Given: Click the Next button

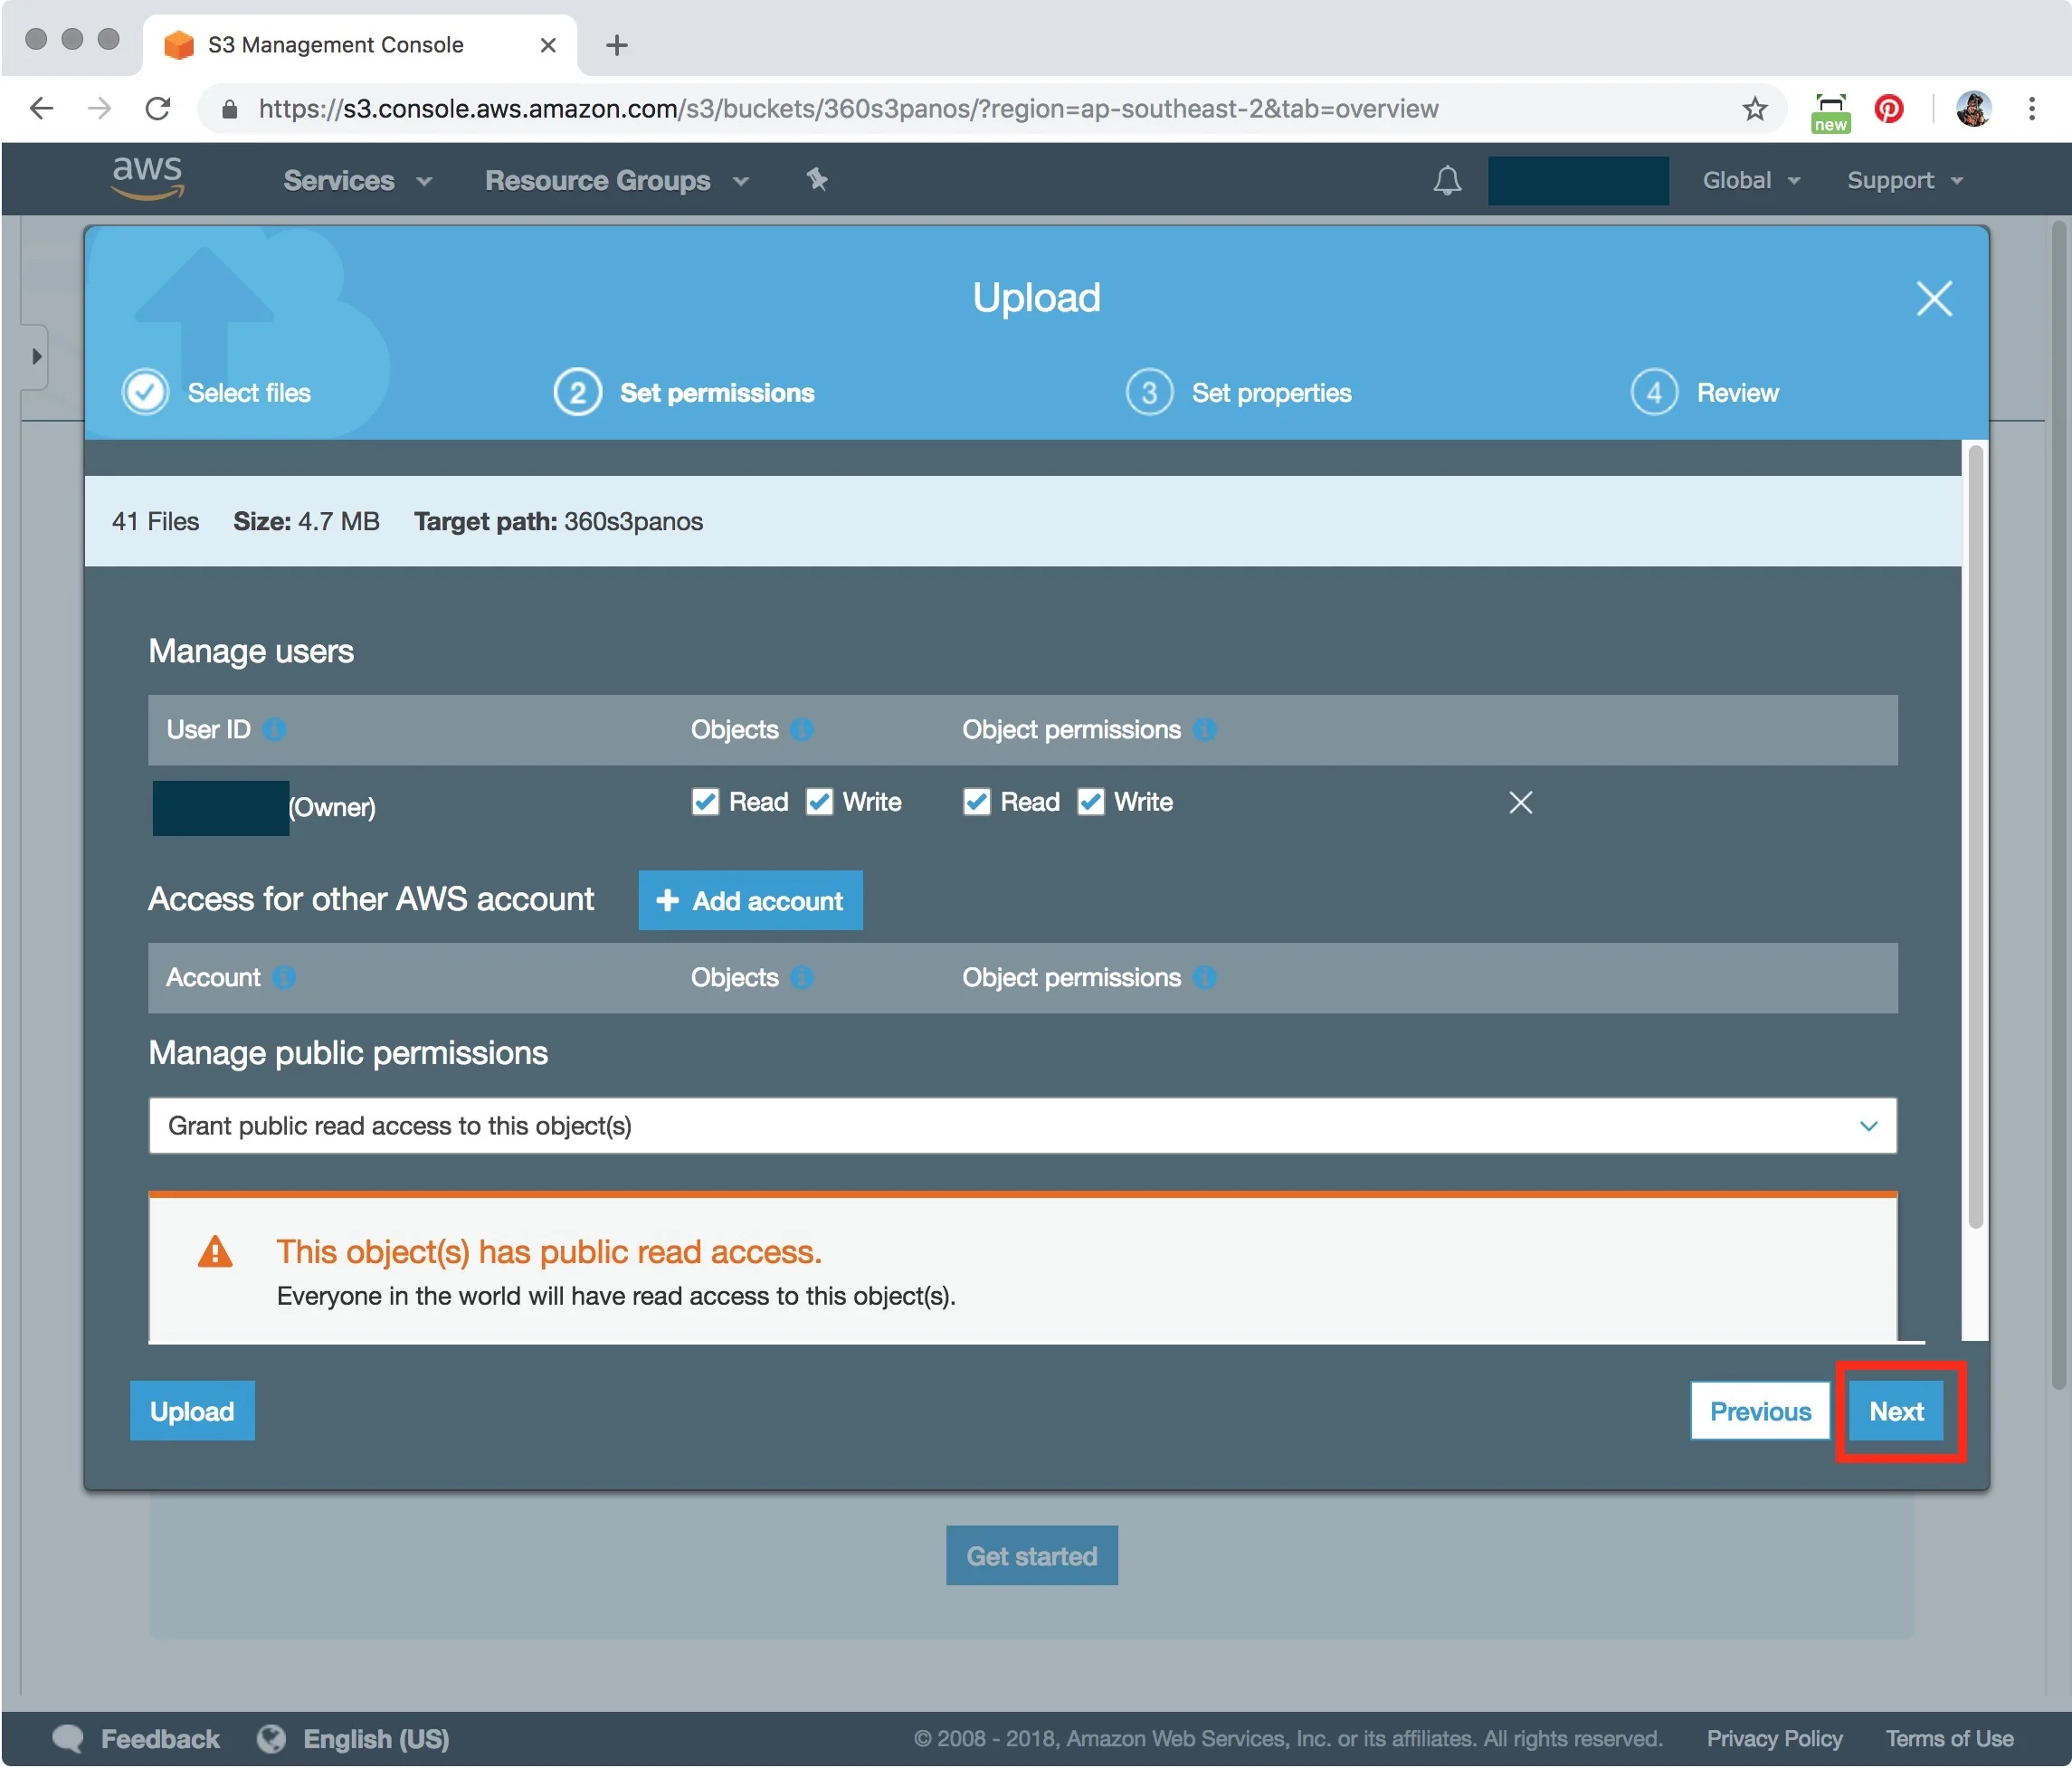Looking at the screenshot, I should 1896,1411.
